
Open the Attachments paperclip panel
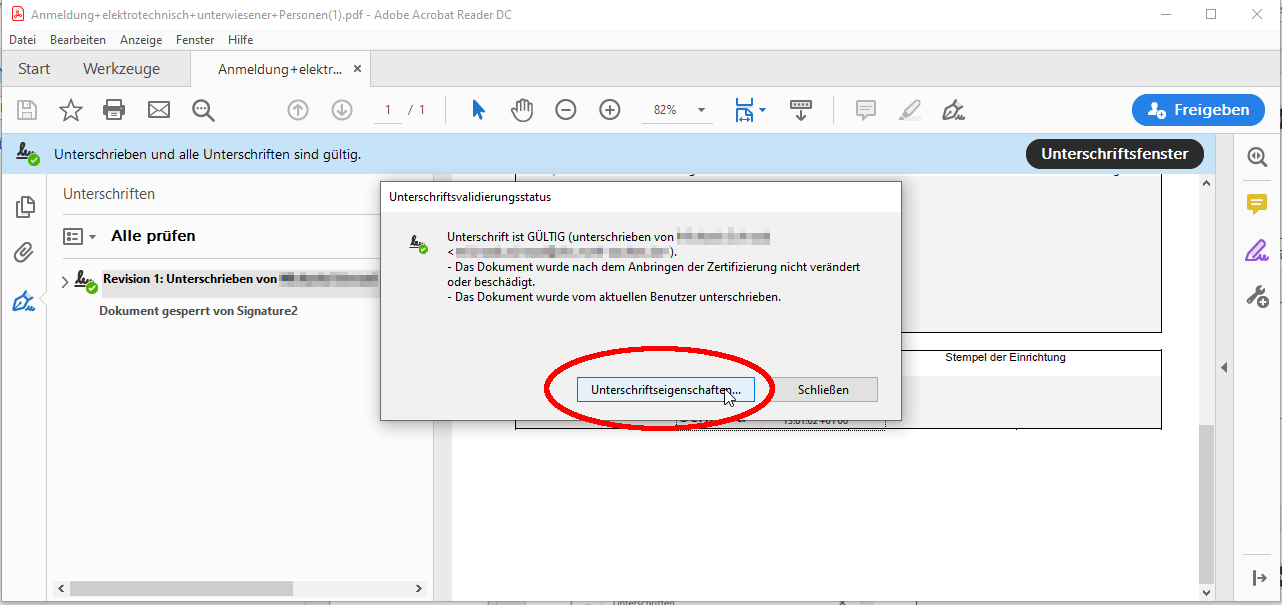tap(25, 253)
